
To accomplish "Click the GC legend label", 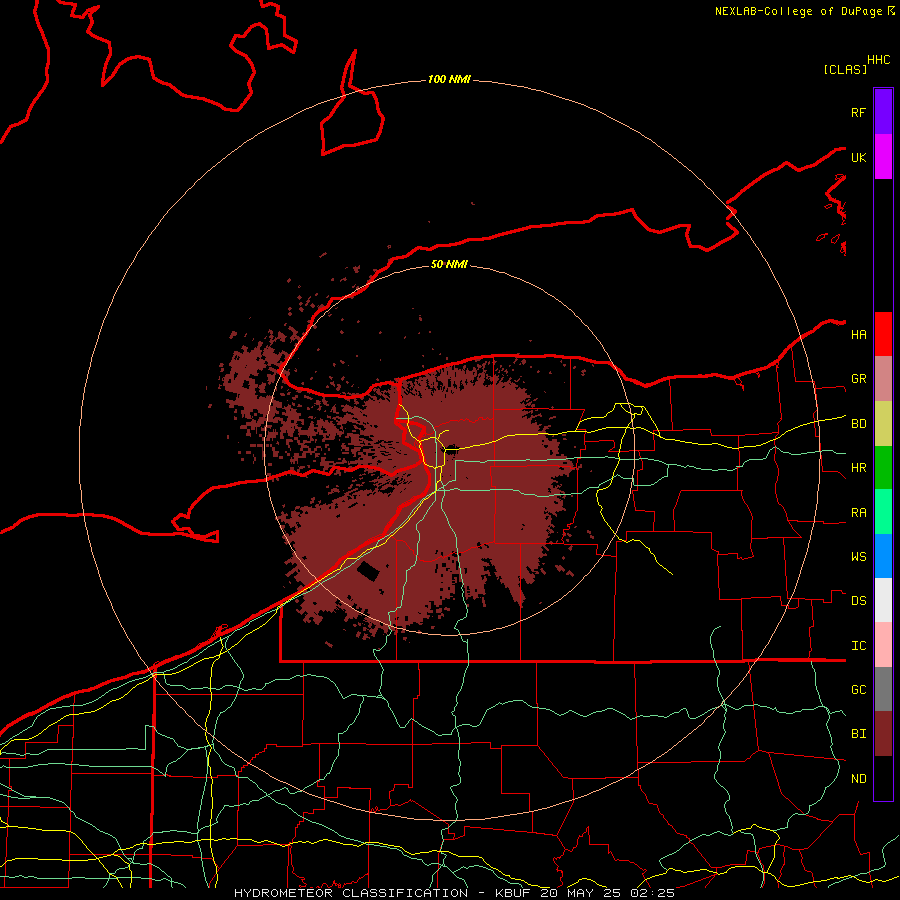I will click(x=858, y=690).
